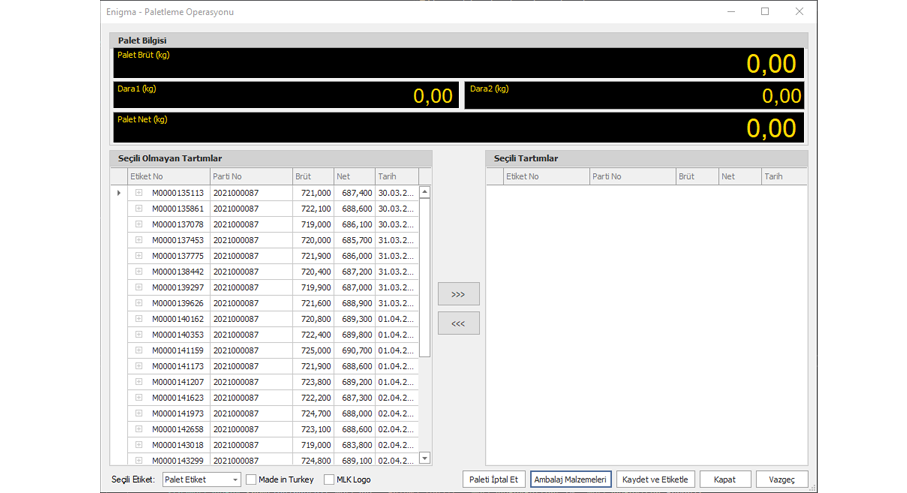Click the Kapat button
The width and height of the screenshot is (907, 493).
point(725,480)
